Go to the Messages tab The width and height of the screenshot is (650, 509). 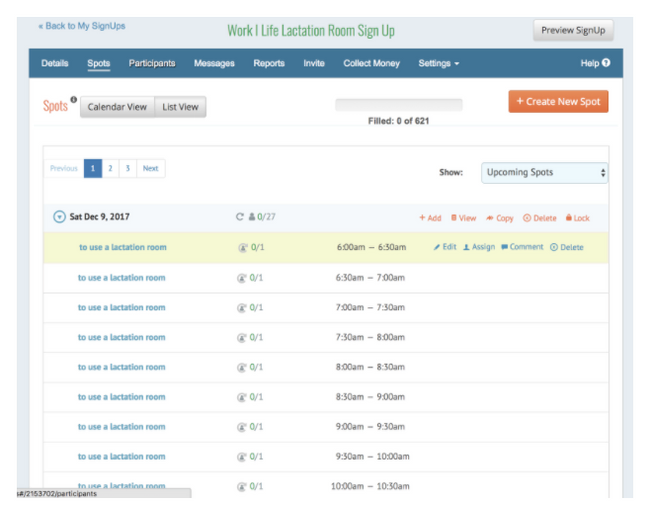tap(214, 63)
